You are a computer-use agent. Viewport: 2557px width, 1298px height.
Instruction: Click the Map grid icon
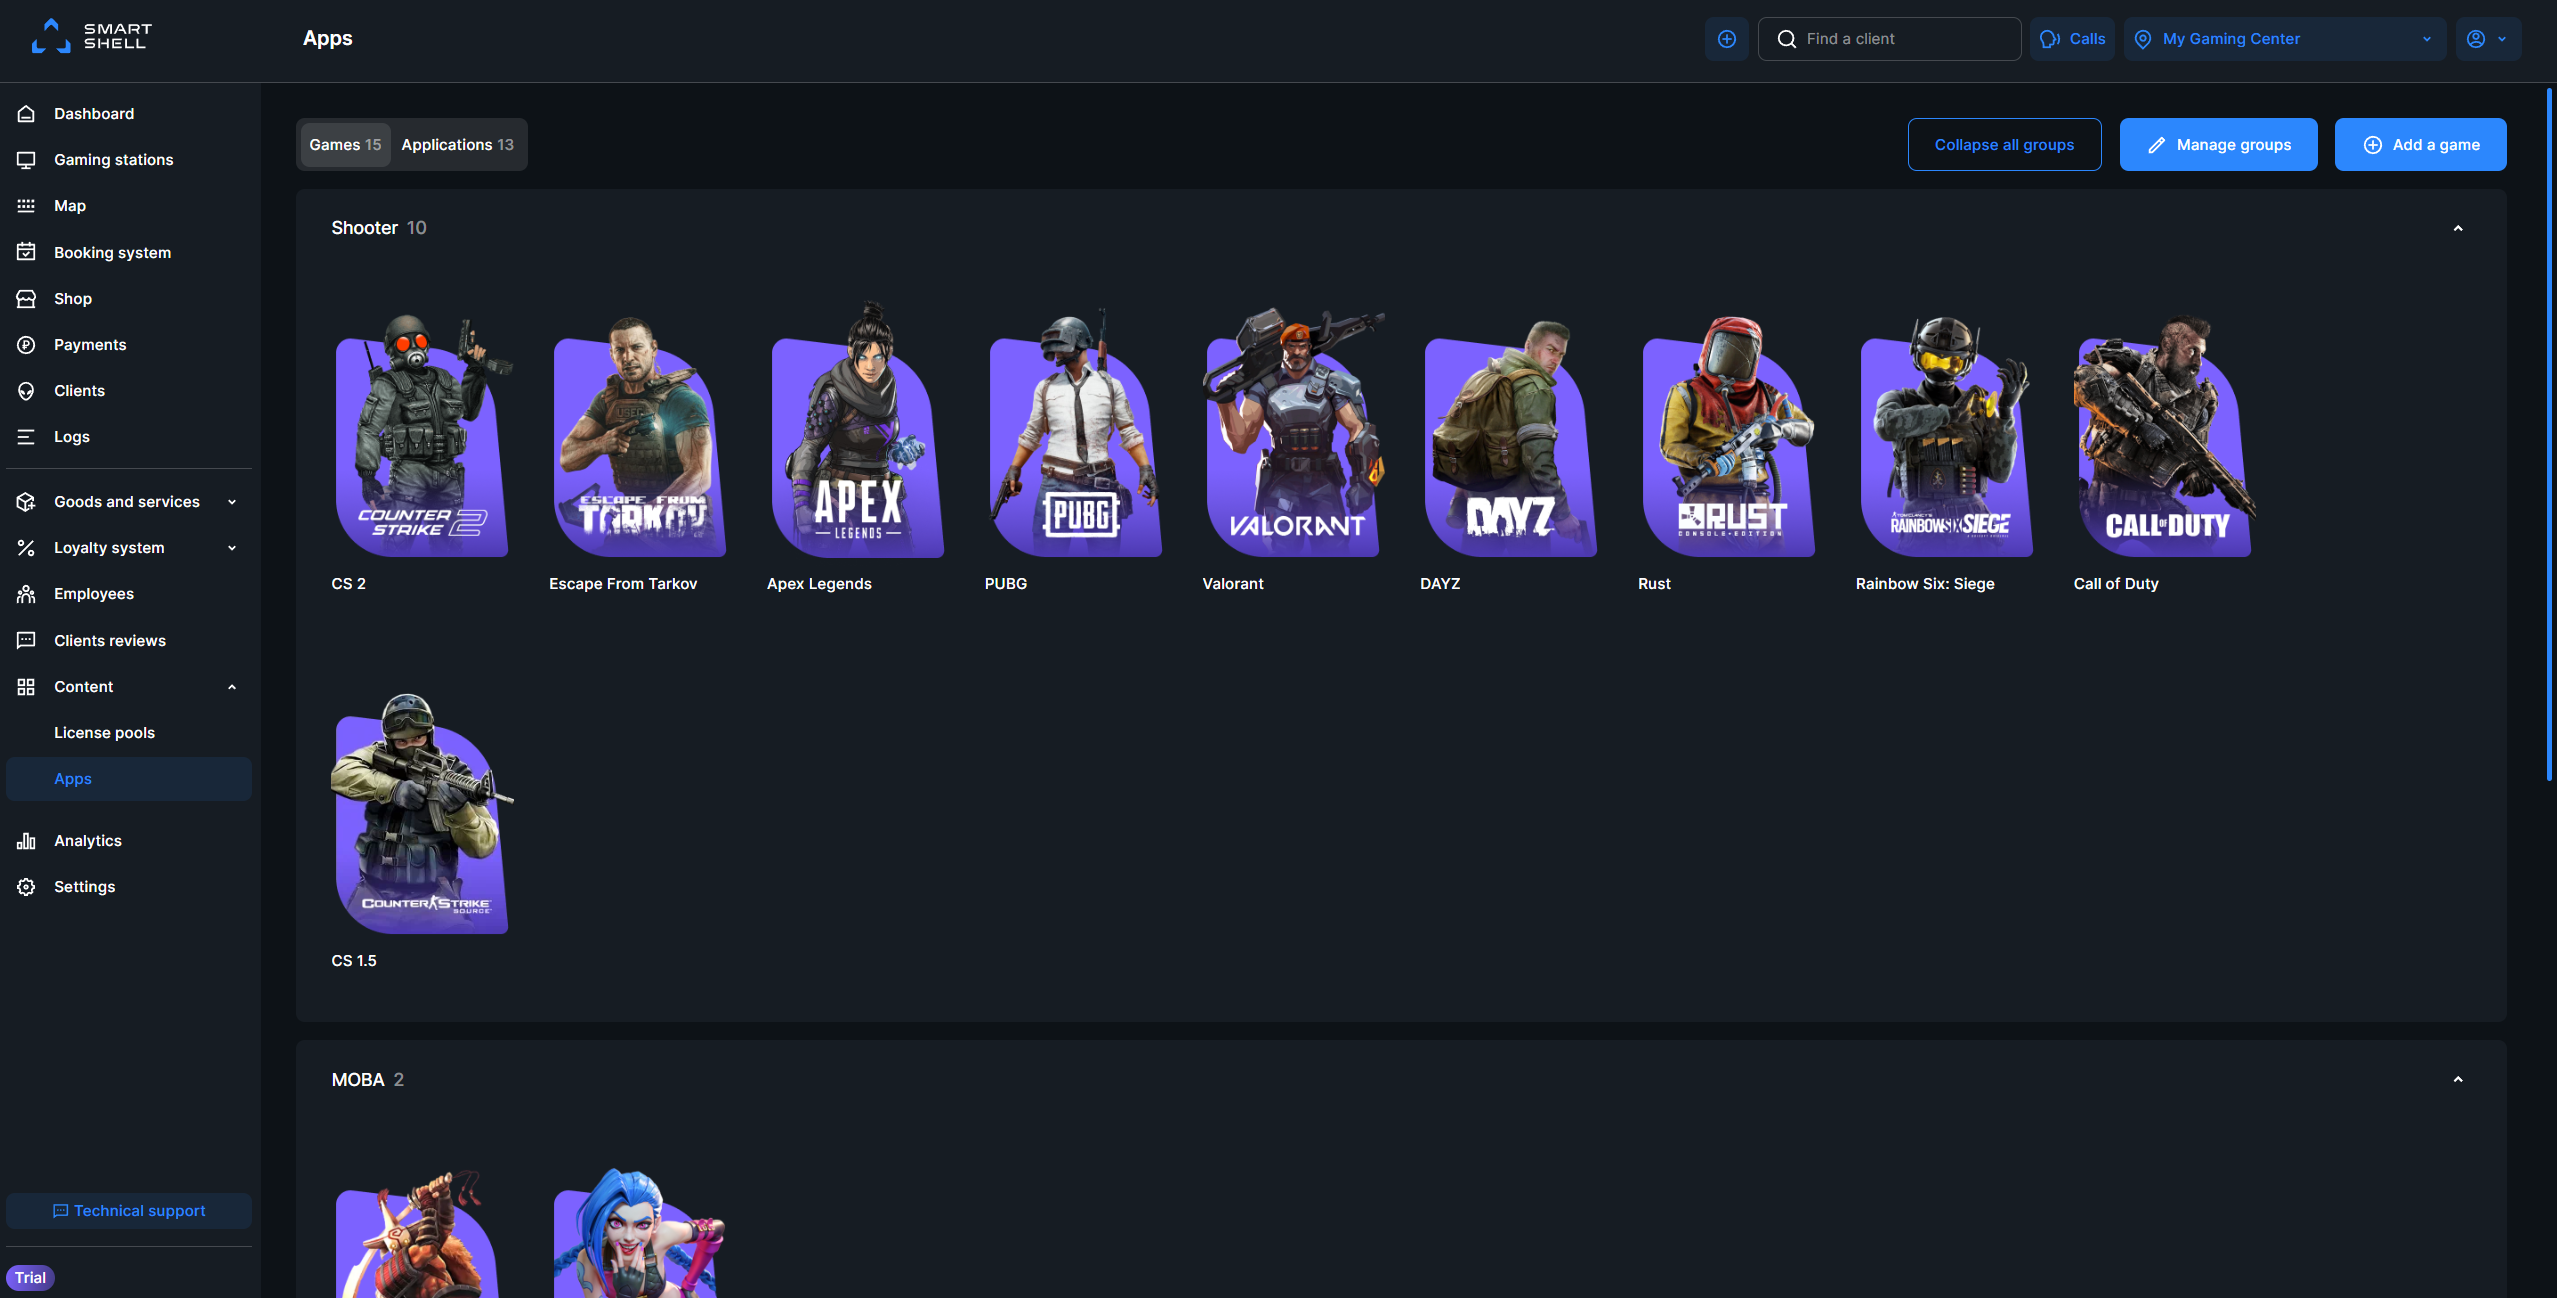tap(26, 206)
